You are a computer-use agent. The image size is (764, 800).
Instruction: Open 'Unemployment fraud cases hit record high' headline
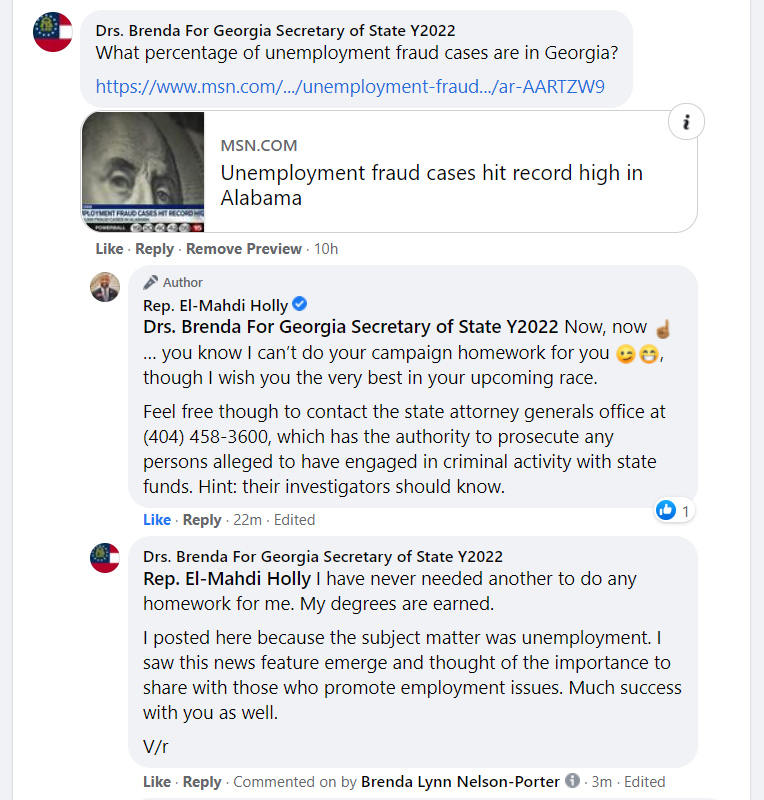click(x=431, y=185)
